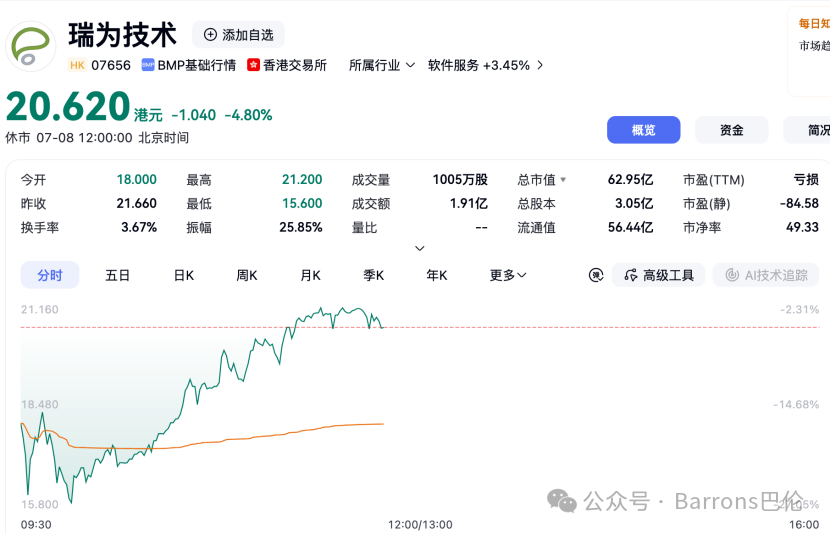The height and width of the screenshot is (534, 830).
Task: Open 高级工具 advanced tools
Action: (x=658, y=275)
